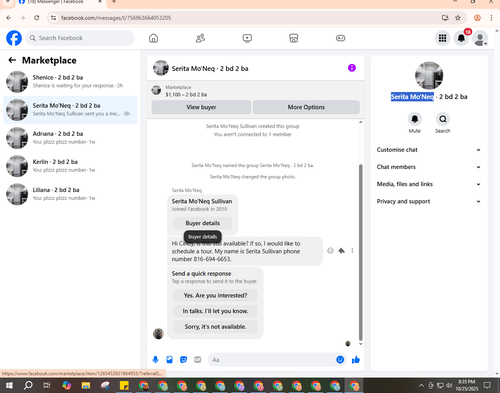Image resolution: width=500 pixels, height=393 pixels.
Task: Open the Chrome three-dot menu
Action: pos(491,18)
